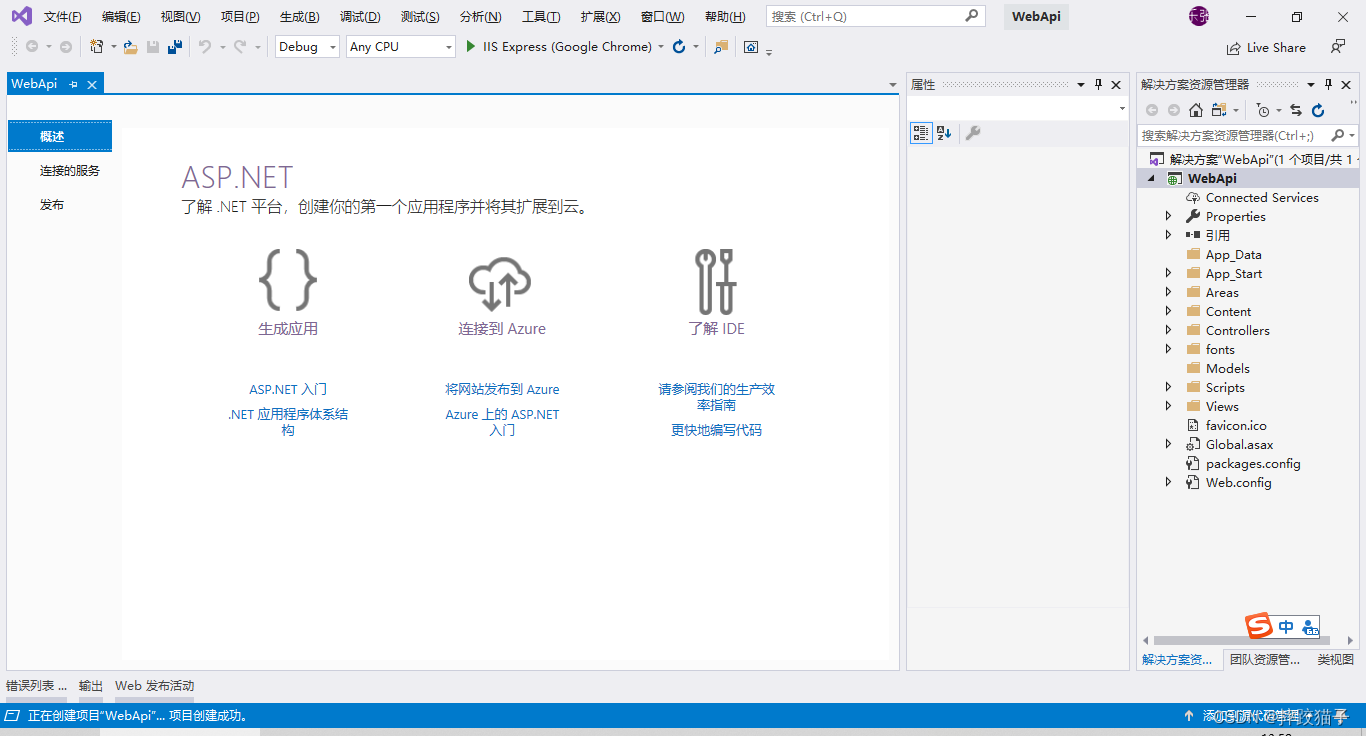This screenshot has width=1366, height=736.
Task: Open the IIS Express browser dropdown arrow
Action: [x=661, y=48]
